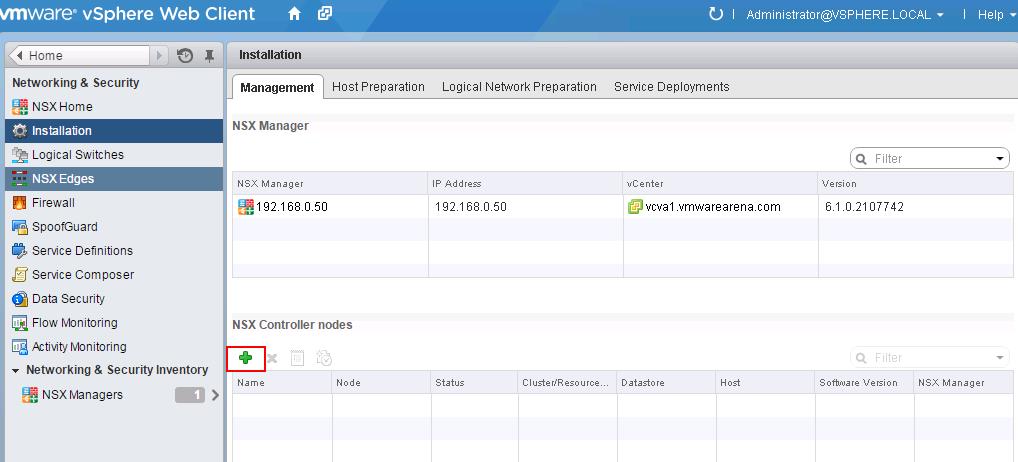Screen dimensions: 1018x462
Task: Click the Service Definitions icon
Action: [20, 251]
